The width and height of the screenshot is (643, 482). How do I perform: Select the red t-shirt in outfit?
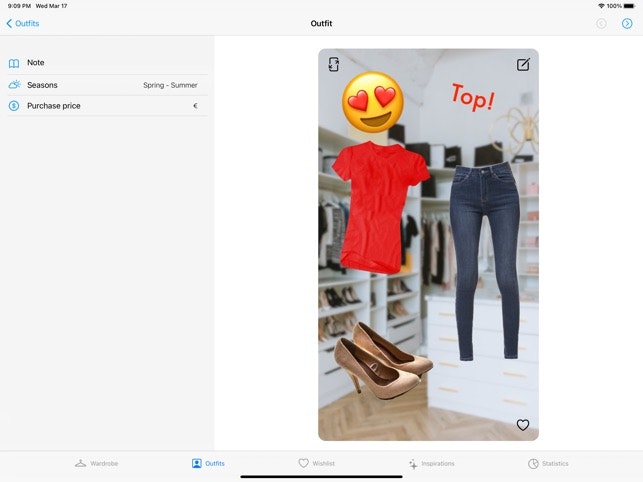(x=379, y=207)
